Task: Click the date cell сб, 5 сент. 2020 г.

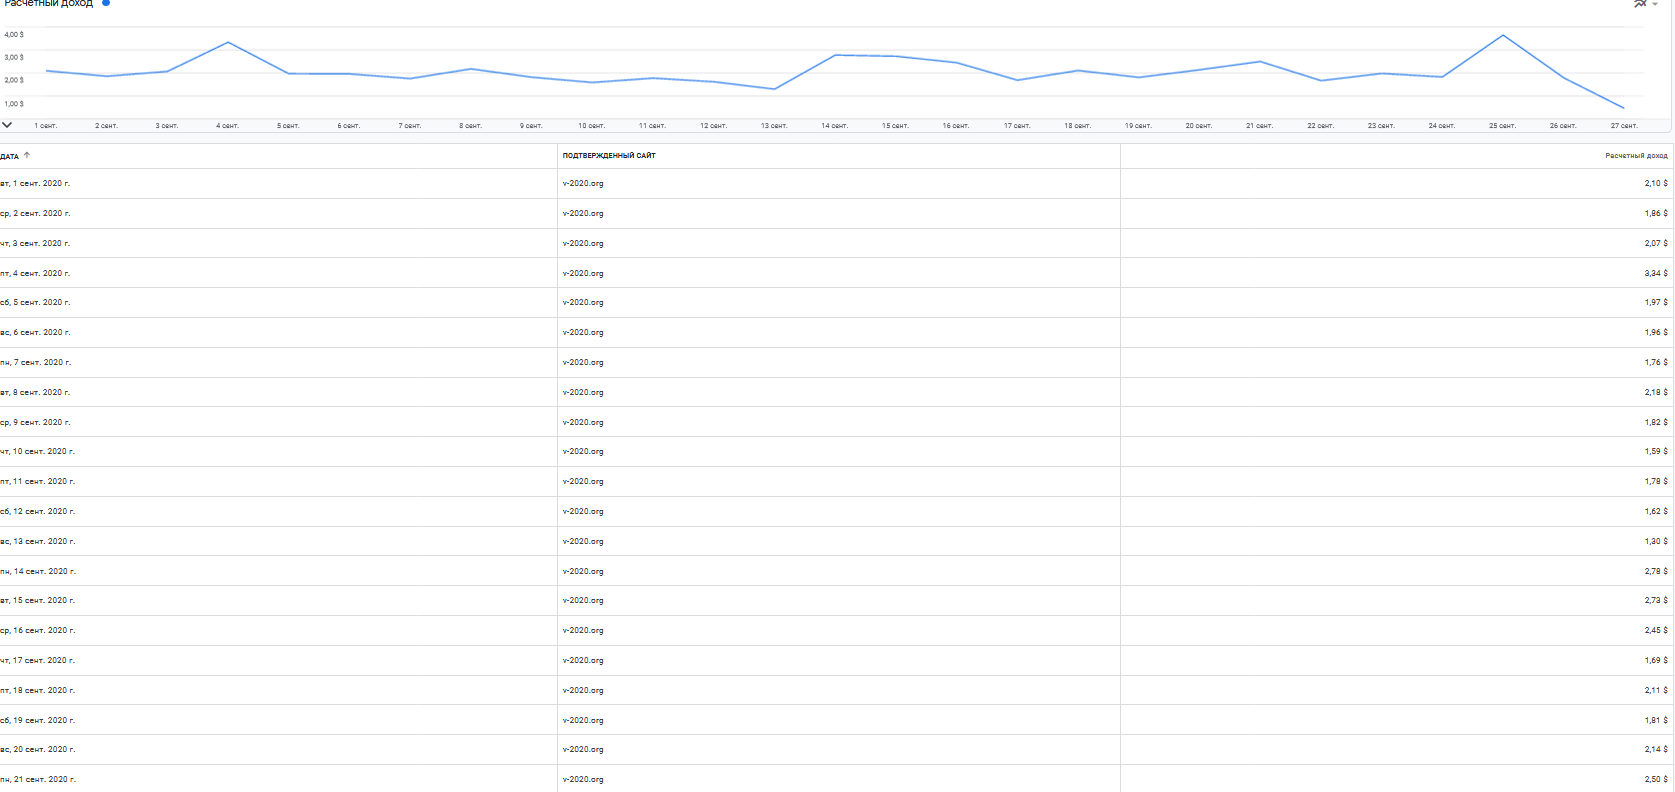Action: point(35,303)
